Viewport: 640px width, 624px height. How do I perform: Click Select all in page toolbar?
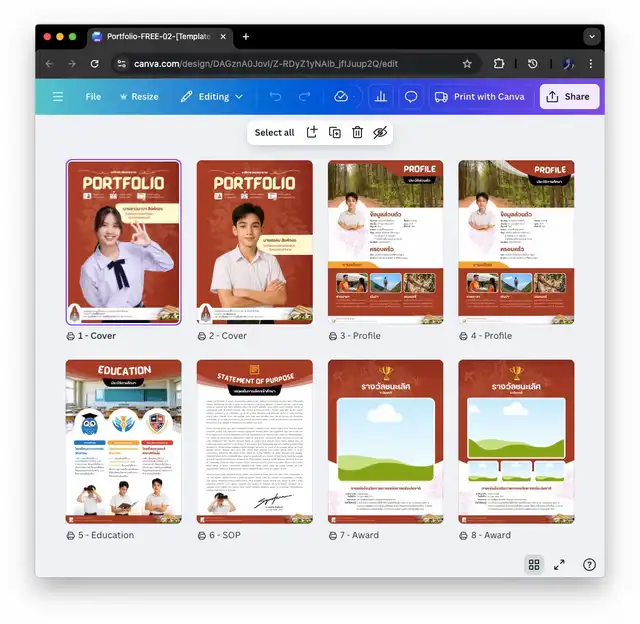(x=274, y=132)
